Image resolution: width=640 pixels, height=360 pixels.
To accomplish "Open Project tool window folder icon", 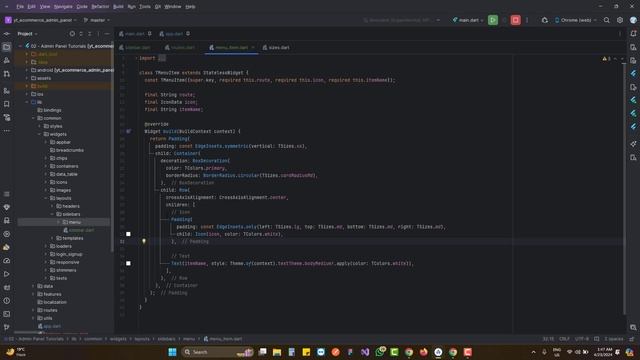I will pyautogui.click(x=7, y=47).
